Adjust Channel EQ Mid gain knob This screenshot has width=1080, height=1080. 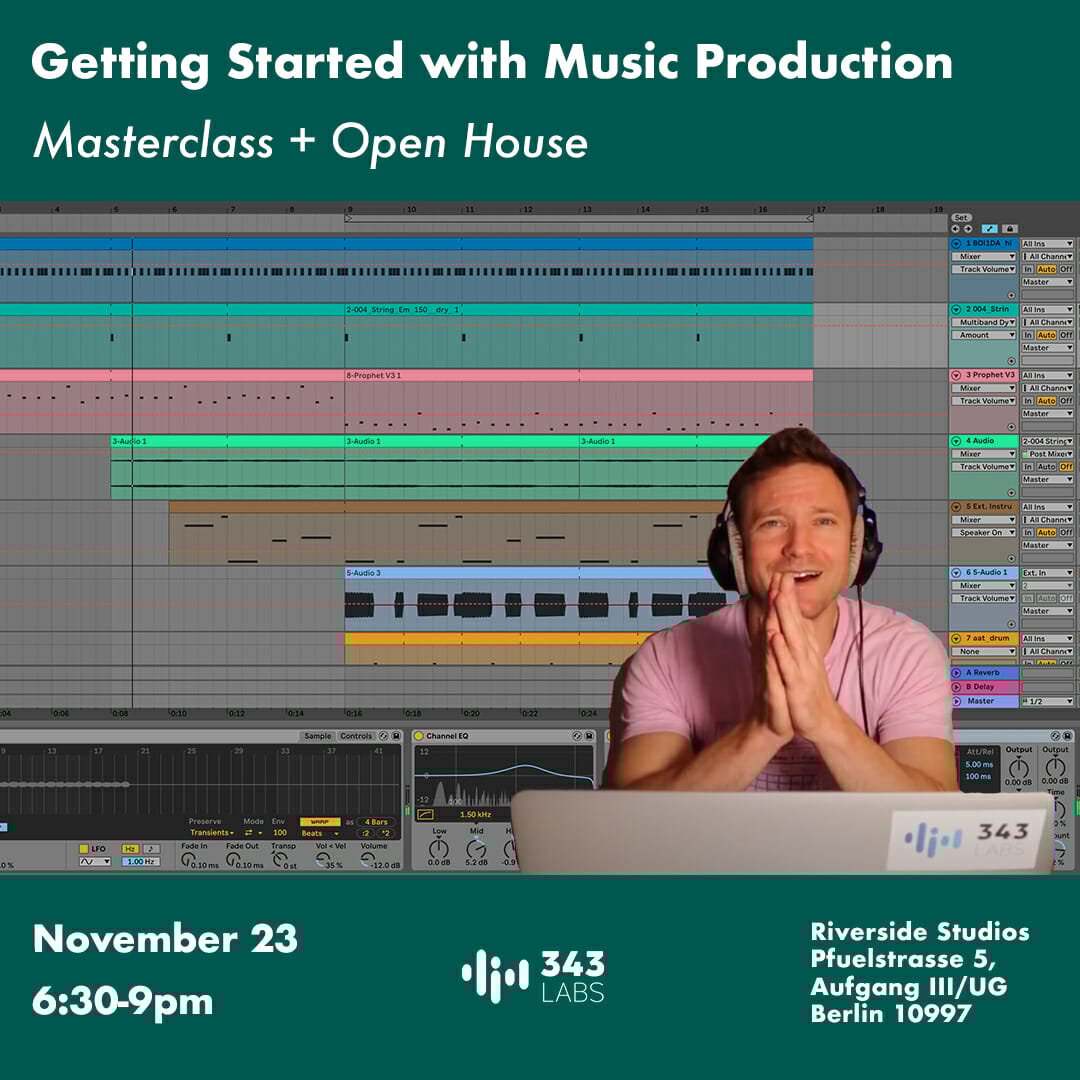point(476,849)
